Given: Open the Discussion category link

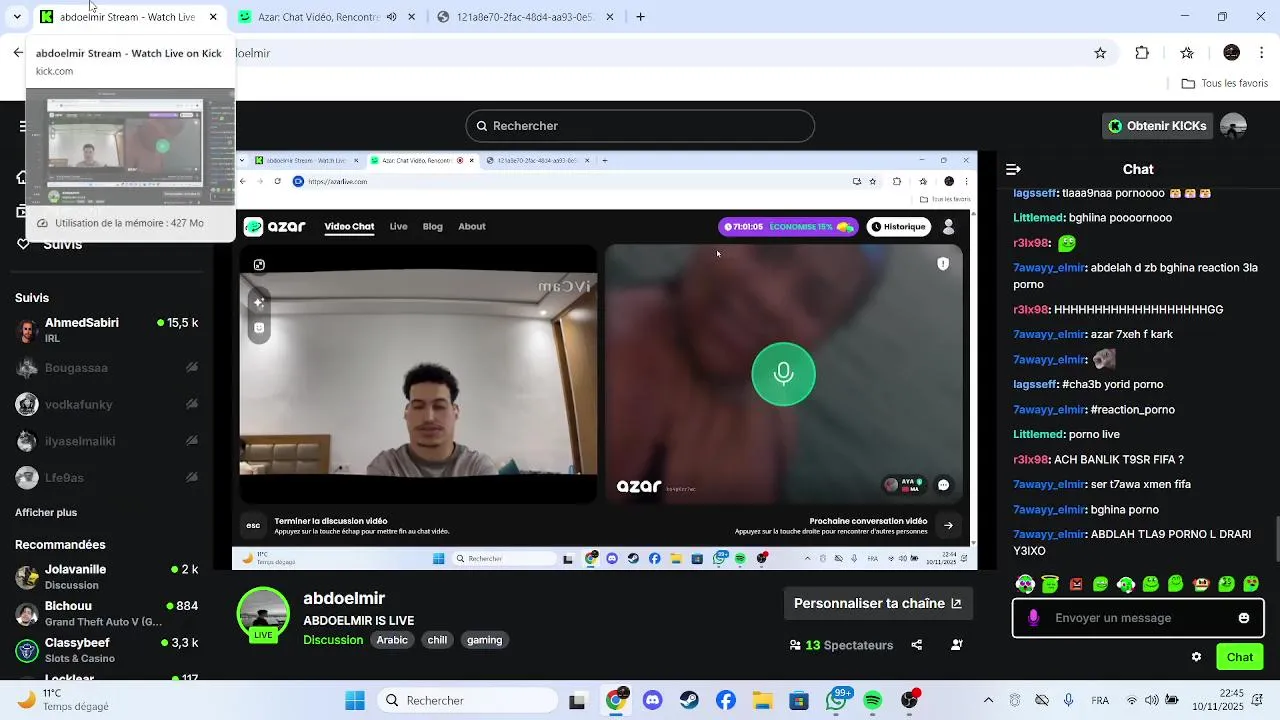Looking at the screenshot, I should [x=333, y=640].
